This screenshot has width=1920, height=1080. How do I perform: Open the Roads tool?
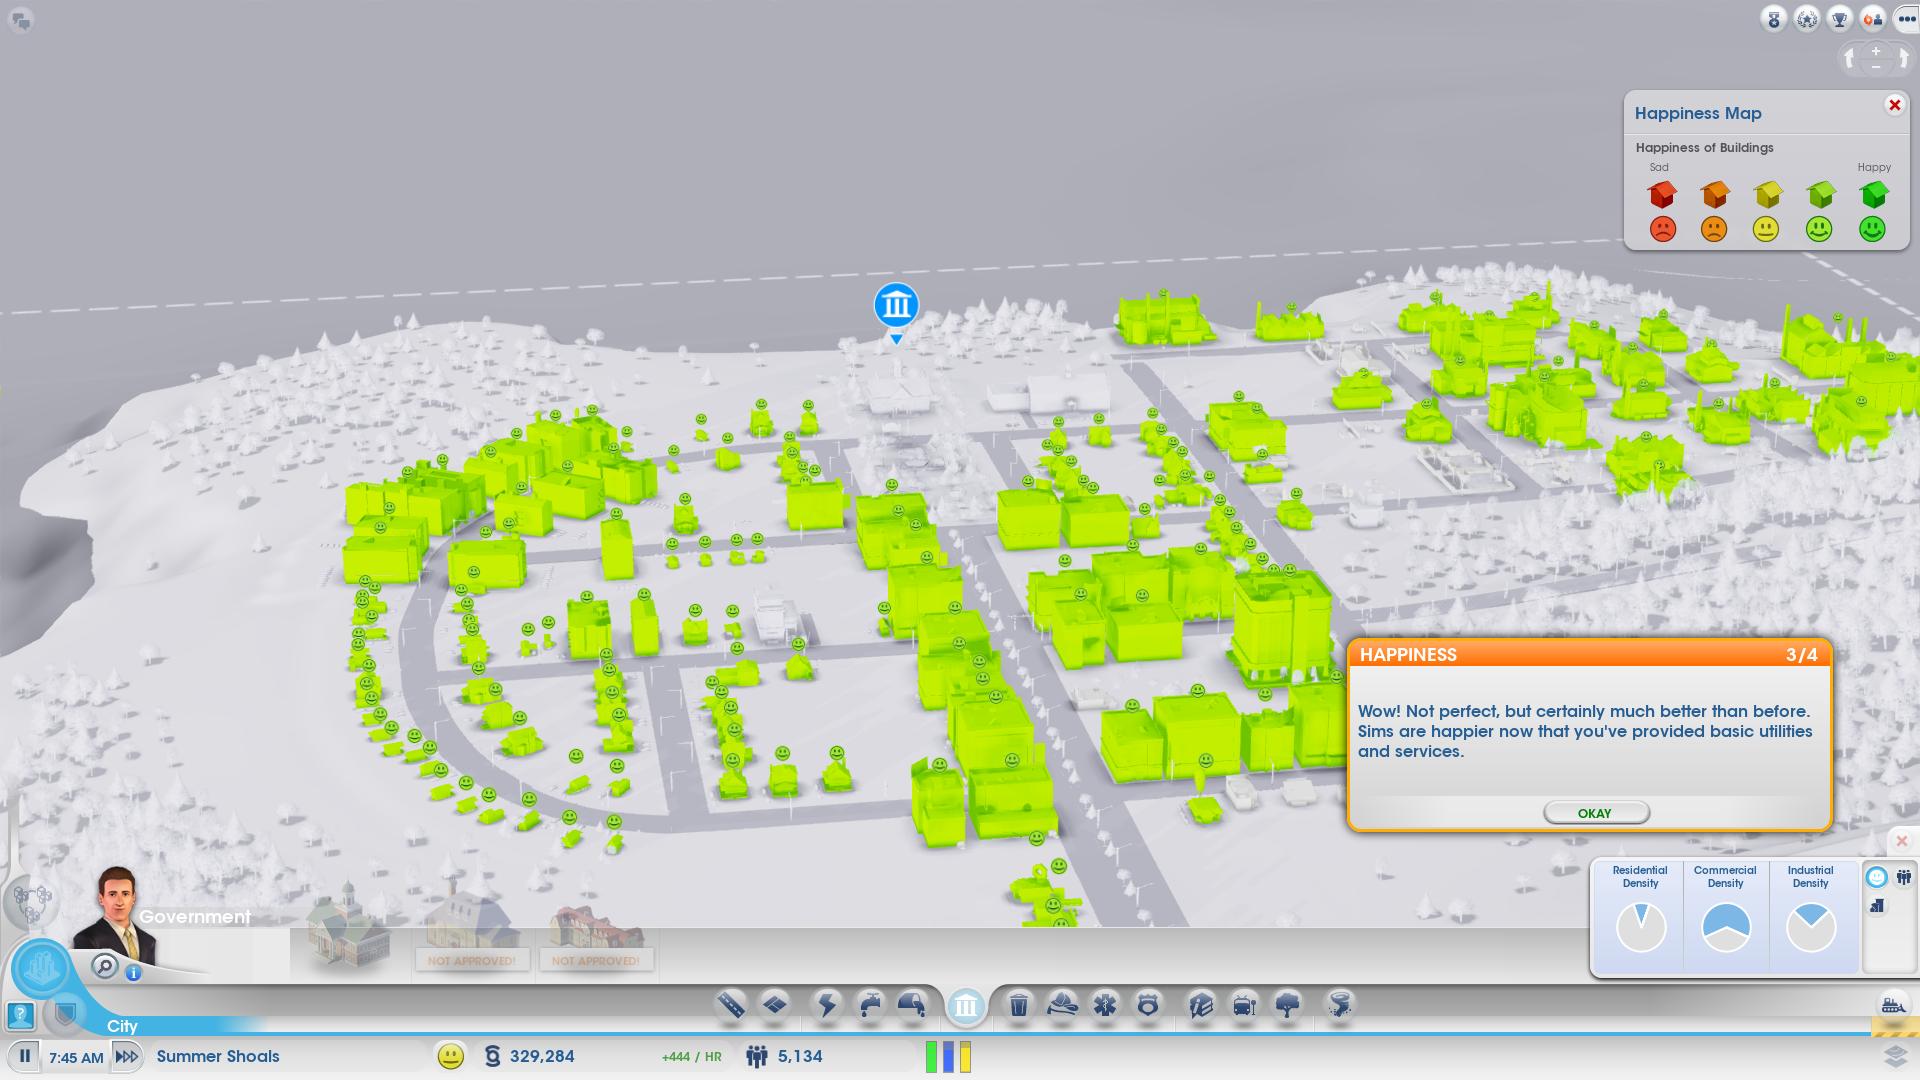[731, 1004]
